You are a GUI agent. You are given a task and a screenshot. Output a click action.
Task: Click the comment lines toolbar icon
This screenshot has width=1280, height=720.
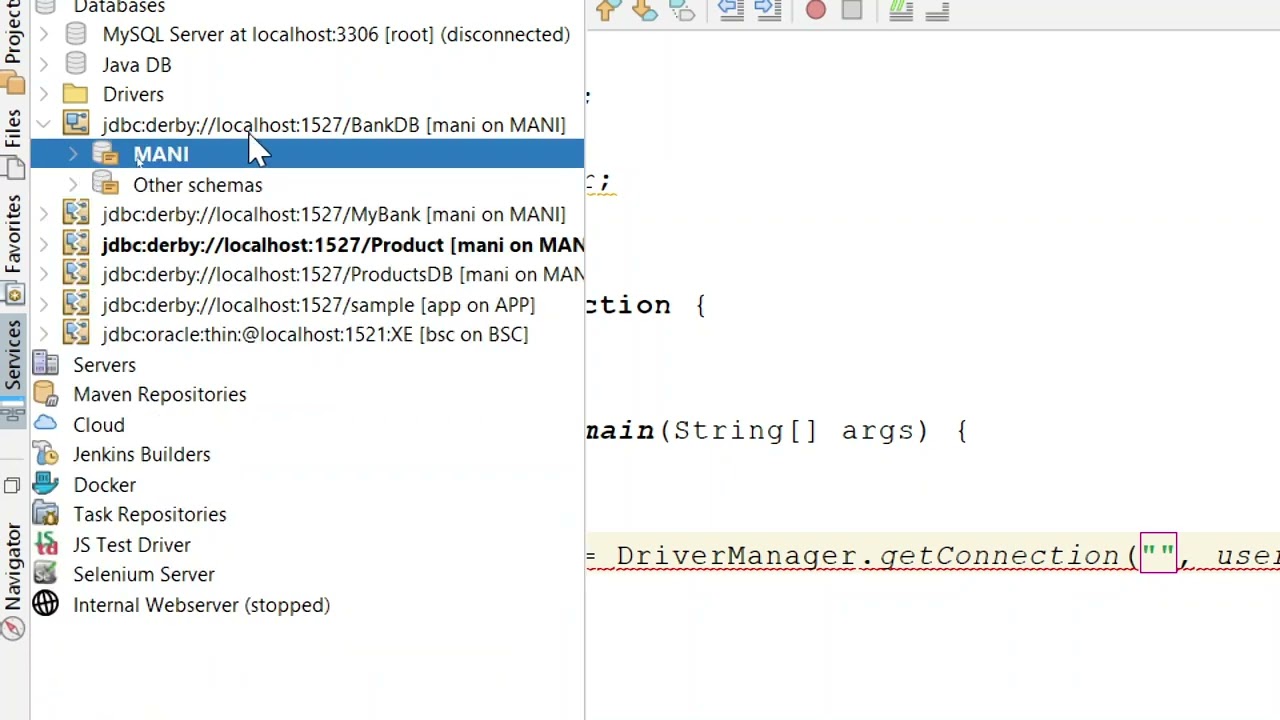pos(900,10)
